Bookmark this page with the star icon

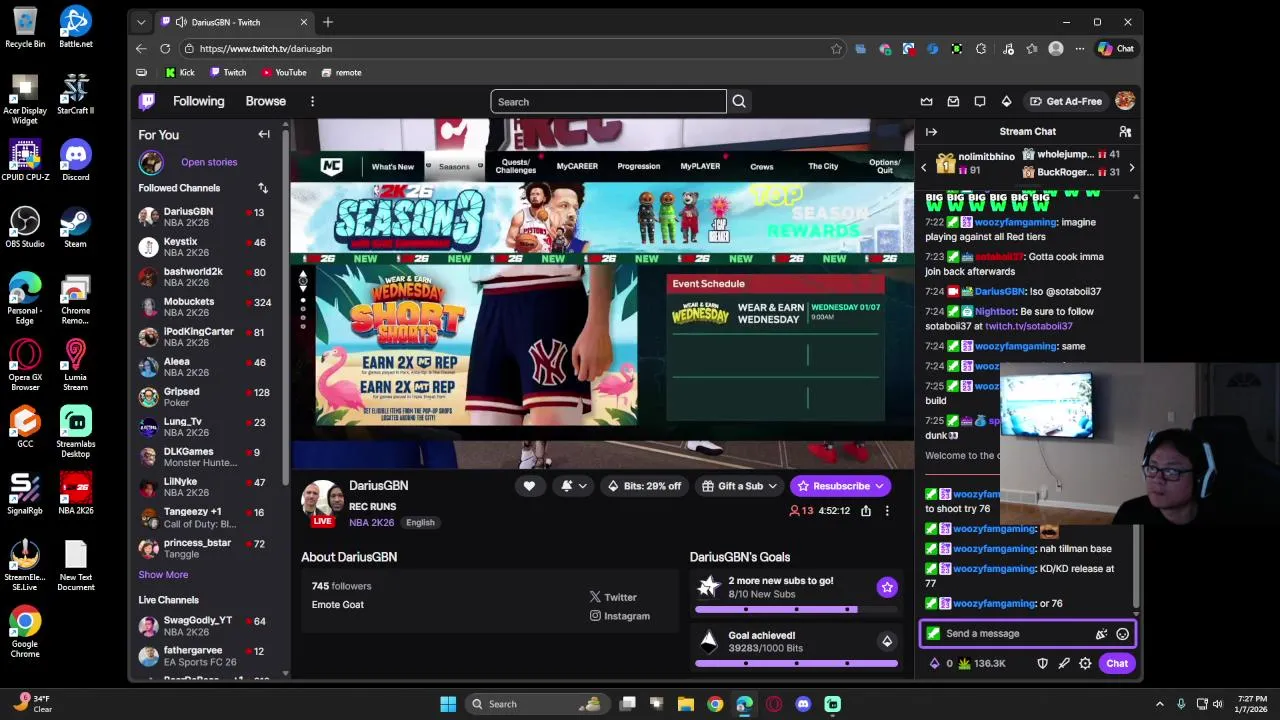click(x=836, y=48)
